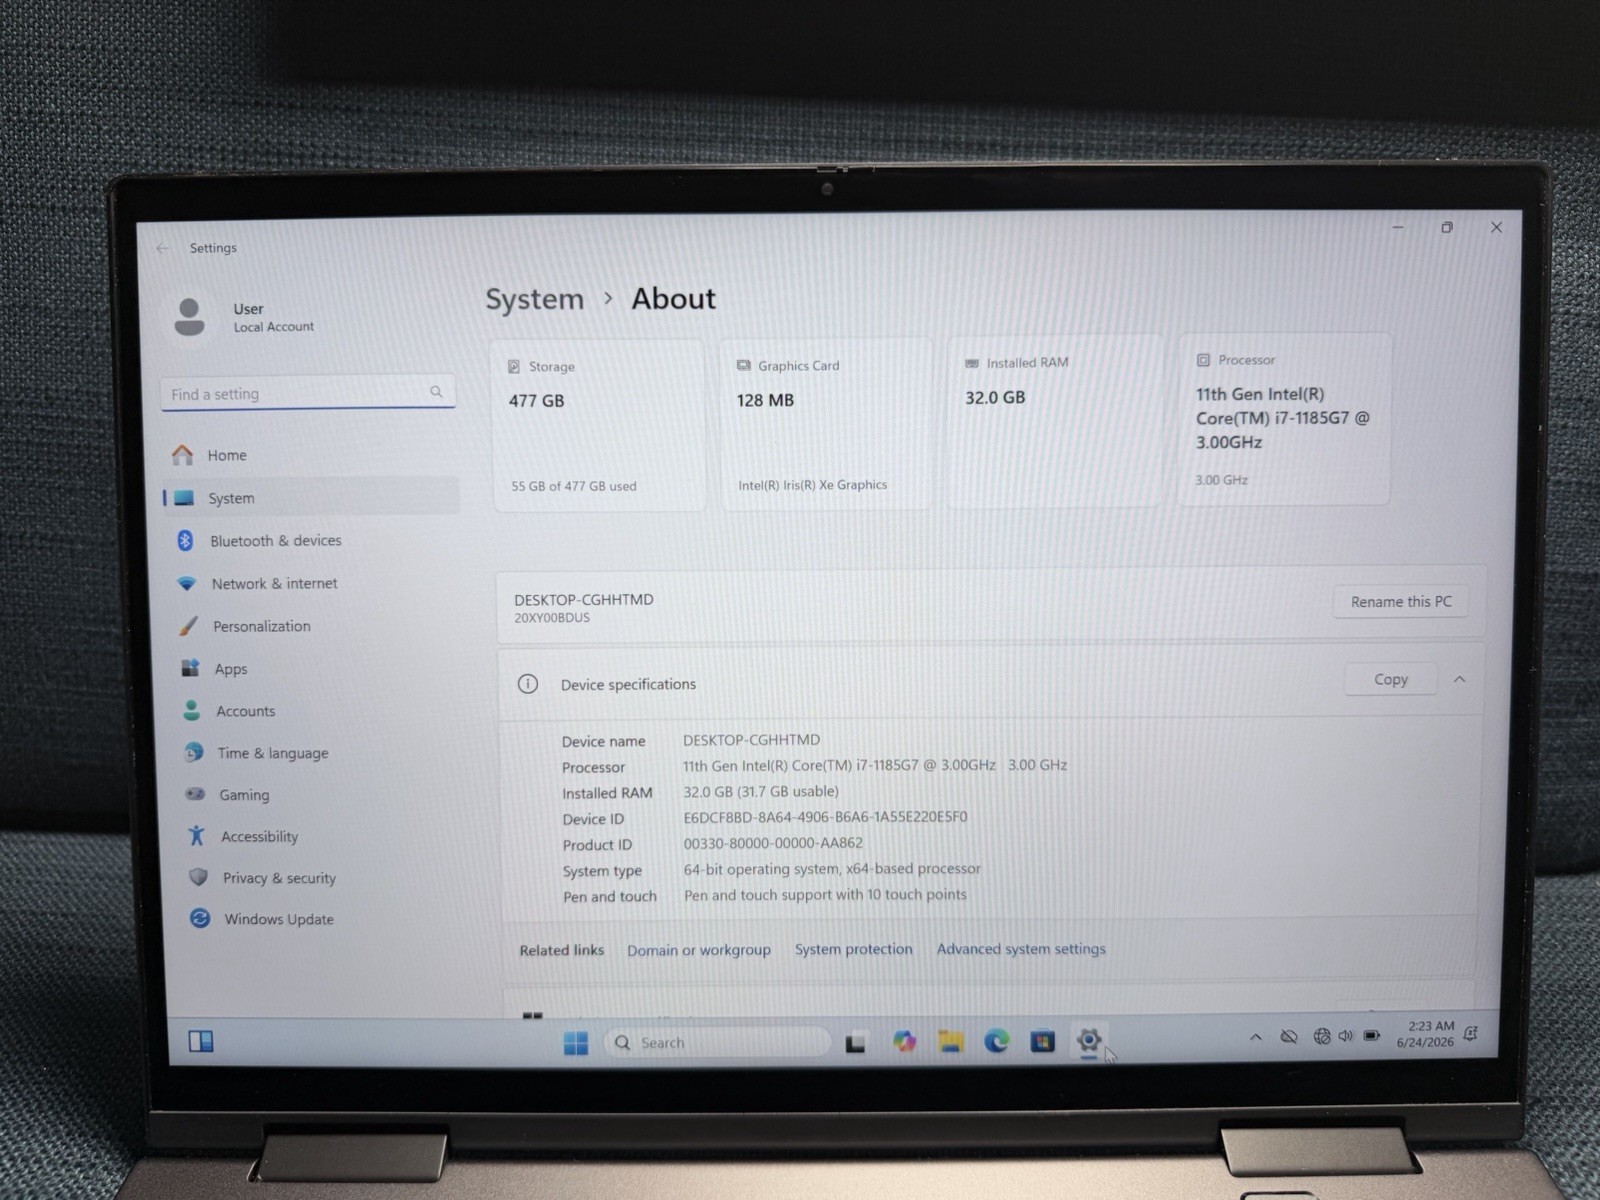This screenshot has height=1200, width=1600.
Task: Click the User account avatar
Action: [x=189, y=317]
